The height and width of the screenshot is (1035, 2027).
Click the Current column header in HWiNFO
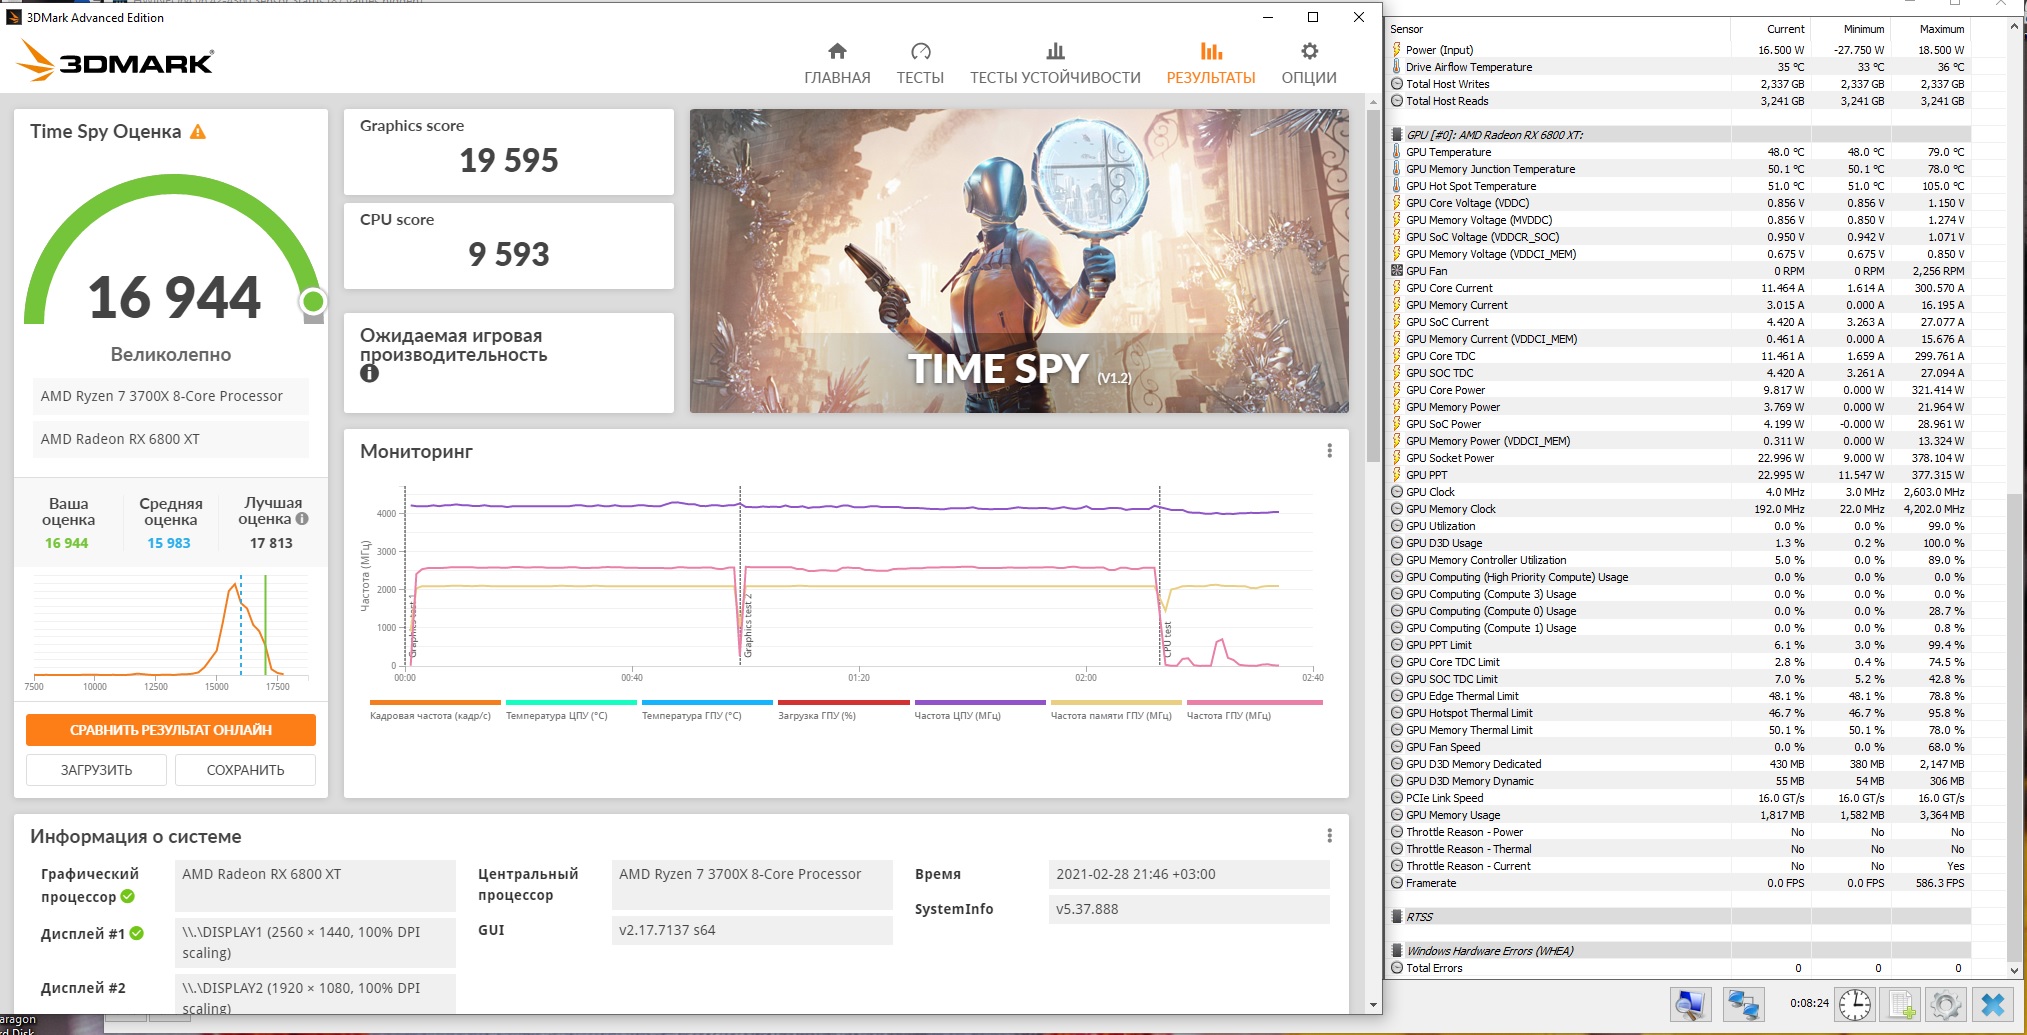click(x=1786, y=29)
